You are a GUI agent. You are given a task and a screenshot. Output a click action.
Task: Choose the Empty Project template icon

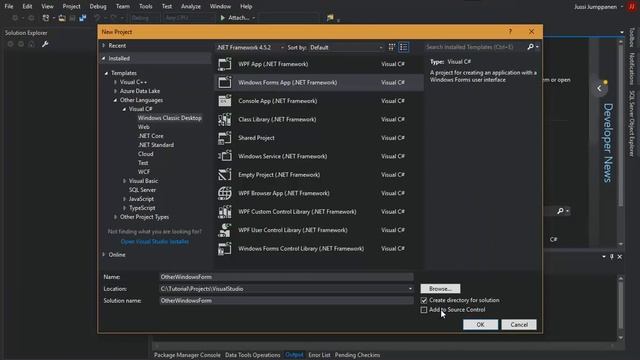tap(224, 175)
